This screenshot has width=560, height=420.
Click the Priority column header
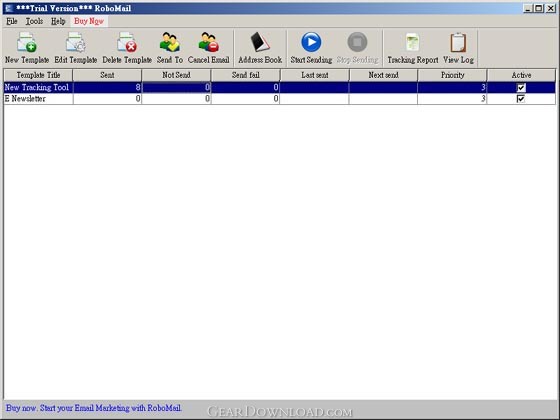pos(452,75)
